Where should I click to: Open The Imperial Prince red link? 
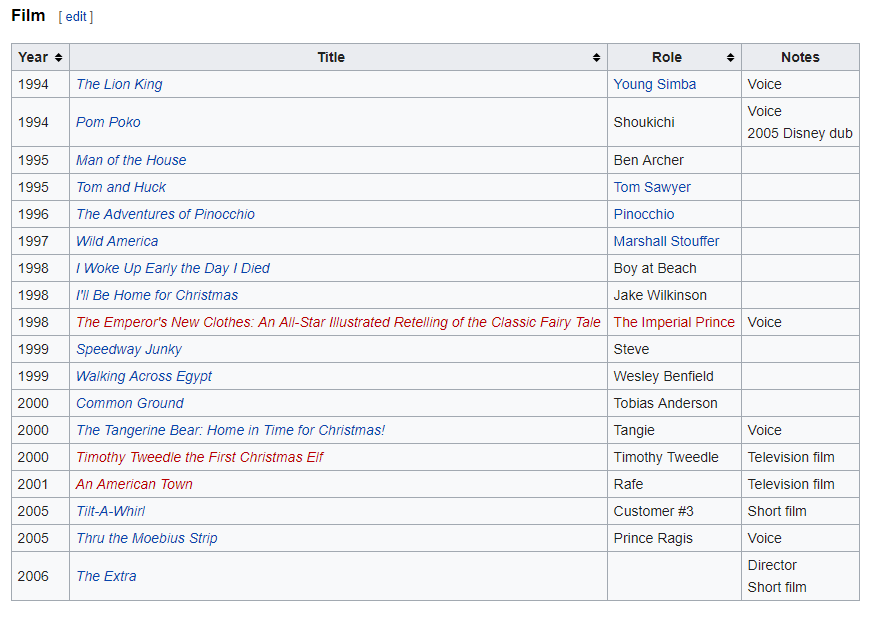click(x=674, y=322)
